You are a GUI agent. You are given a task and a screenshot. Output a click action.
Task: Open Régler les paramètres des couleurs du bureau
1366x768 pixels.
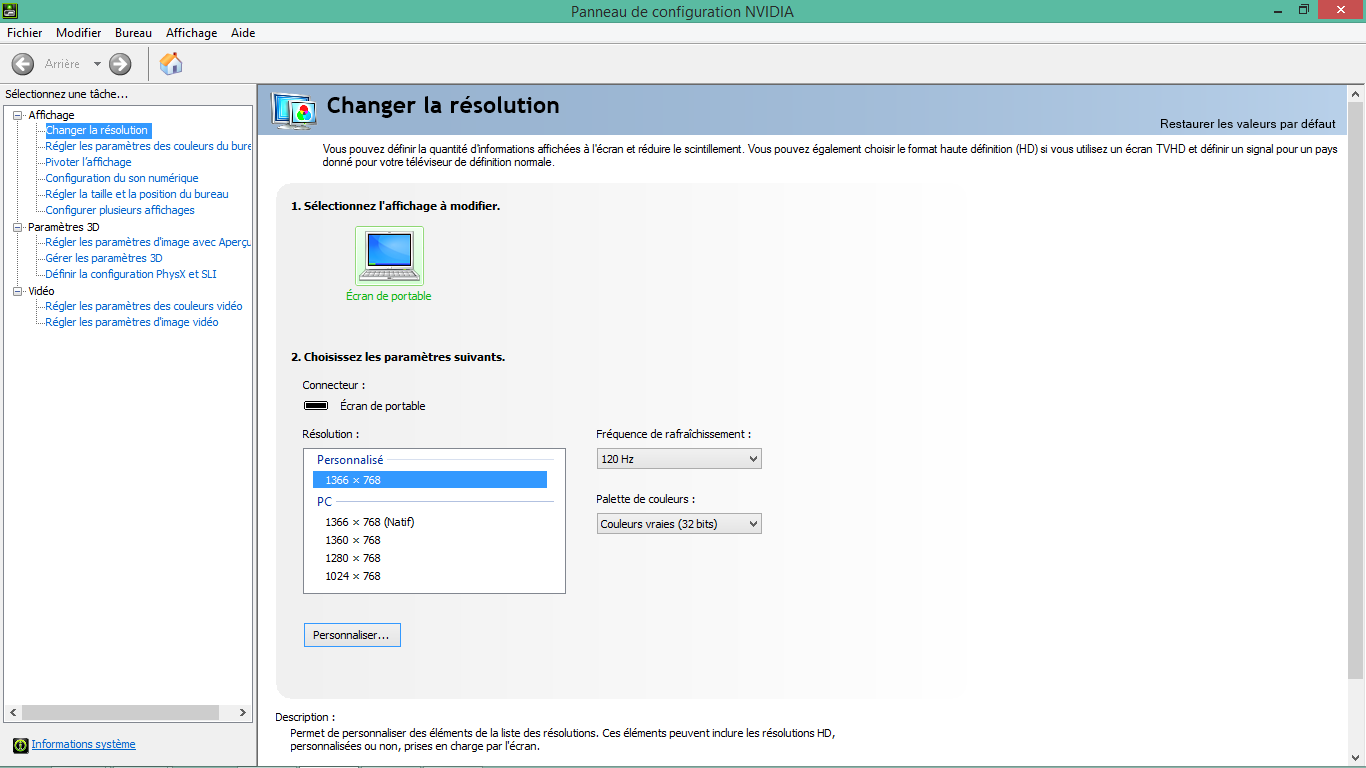[x=148, y=146]
